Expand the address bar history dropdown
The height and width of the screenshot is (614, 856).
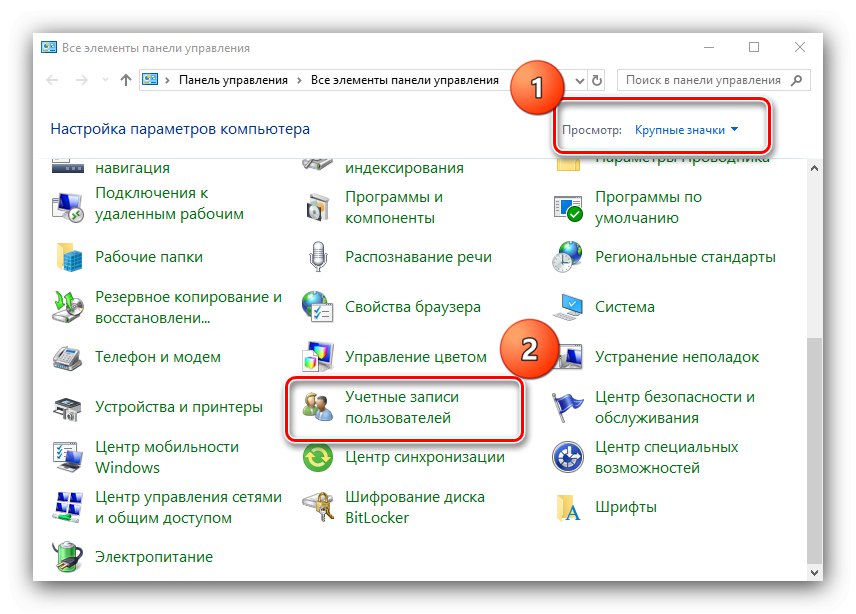[x=577, y=80]
